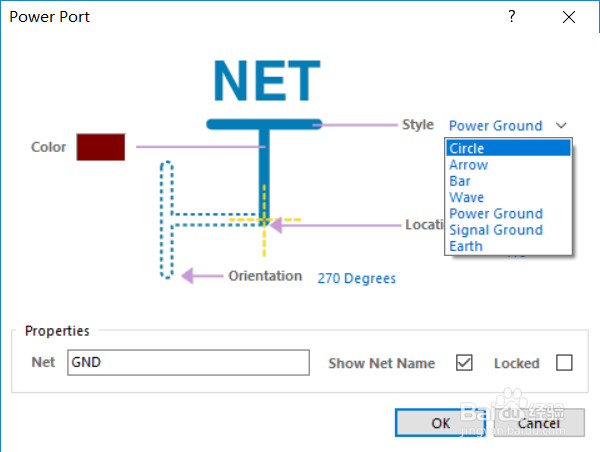Choose Power Ground in style list
The image size is (600, 452).
tap(508, 214)
